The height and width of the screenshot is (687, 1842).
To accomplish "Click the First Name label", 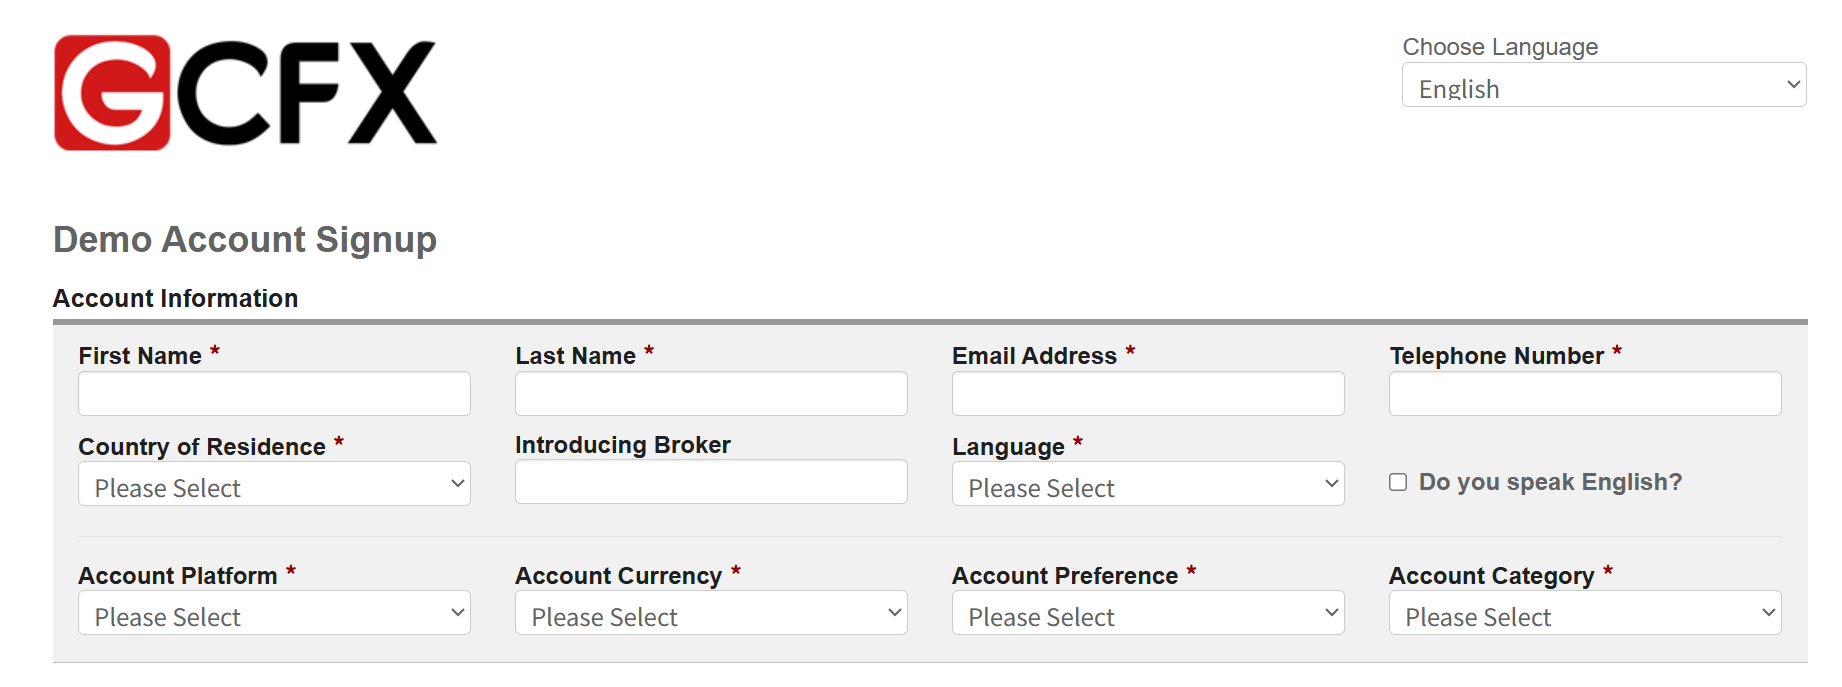I will tap(140, 356).
